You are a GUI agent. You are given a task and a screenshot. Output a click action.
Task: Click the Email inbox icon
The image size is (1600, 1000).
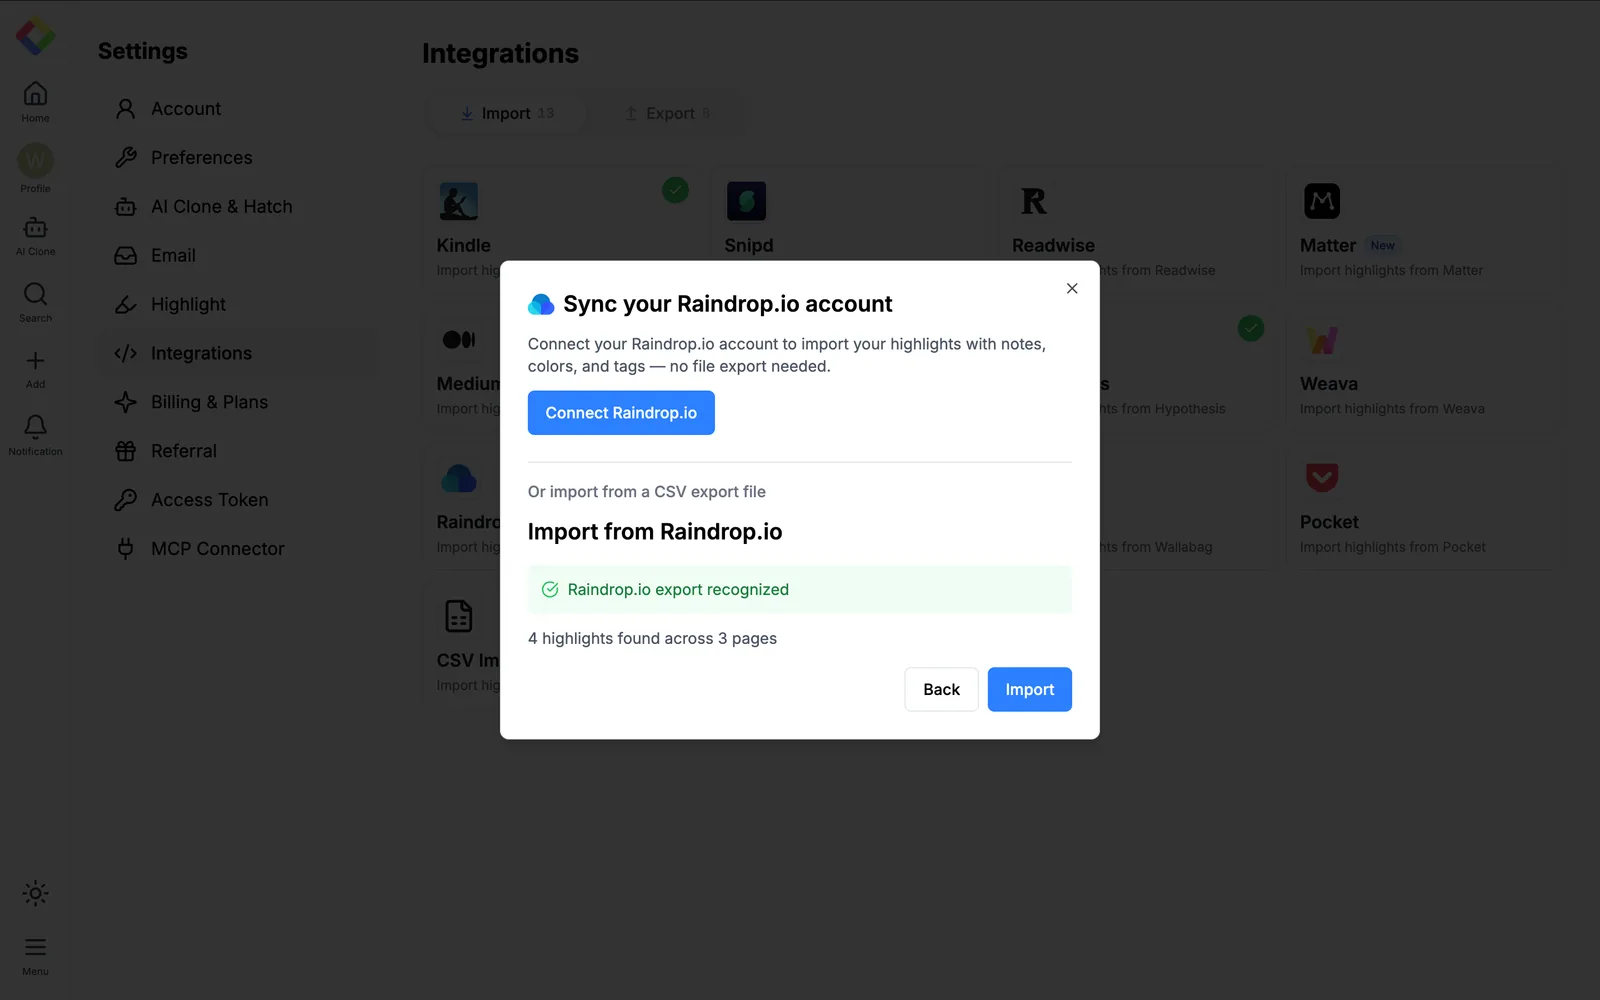coord(125,256)
